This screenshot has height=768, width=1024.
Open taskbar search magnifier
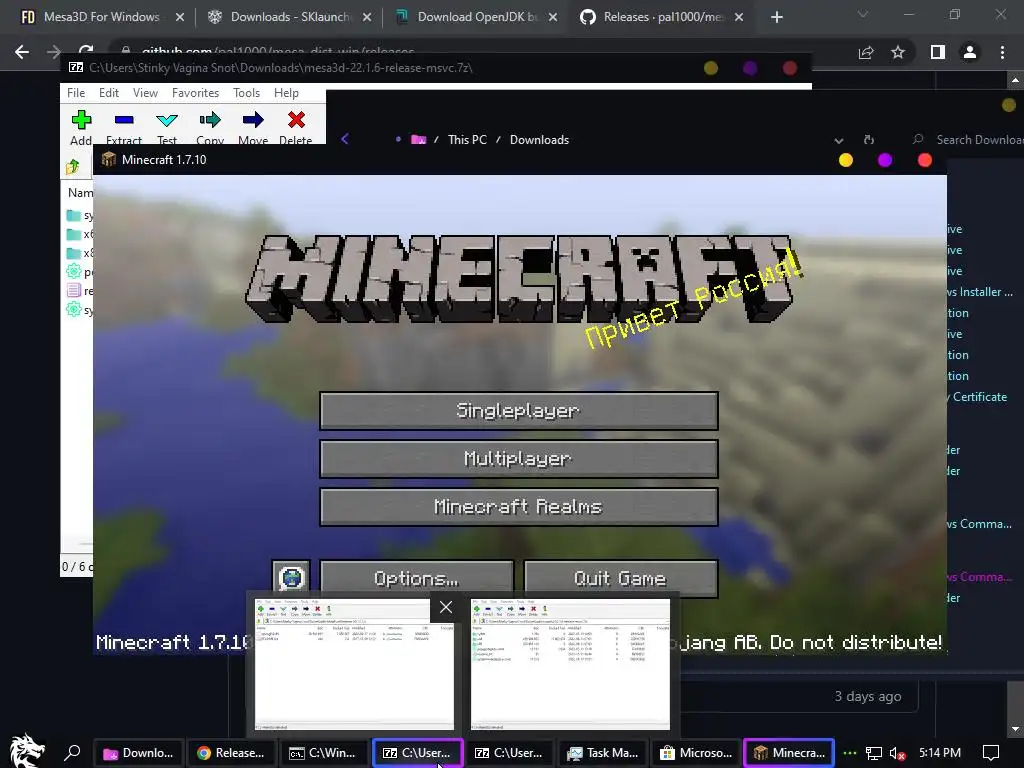(x=72, y=753)
